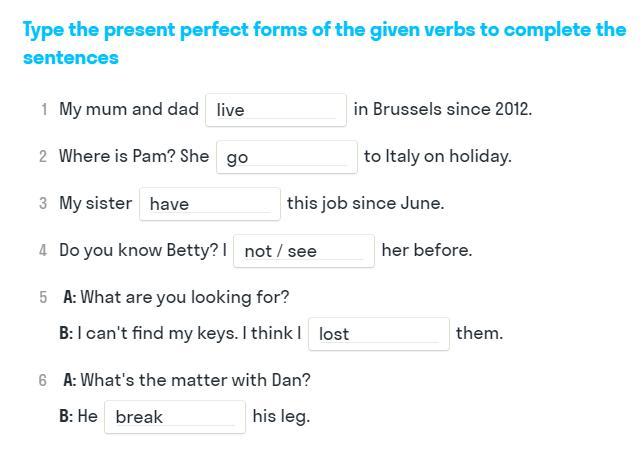Viewport: 642px width, 456px height.
Task: Click the words 'his leg.'
Action: (281, 416)
